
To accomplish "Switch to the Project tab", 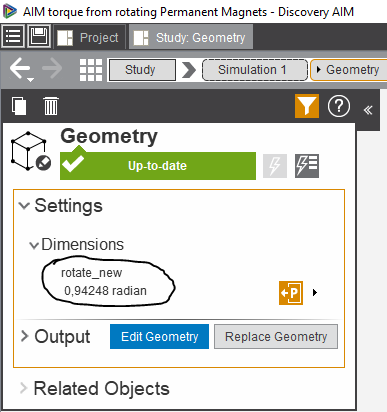I will pos(90,37).
